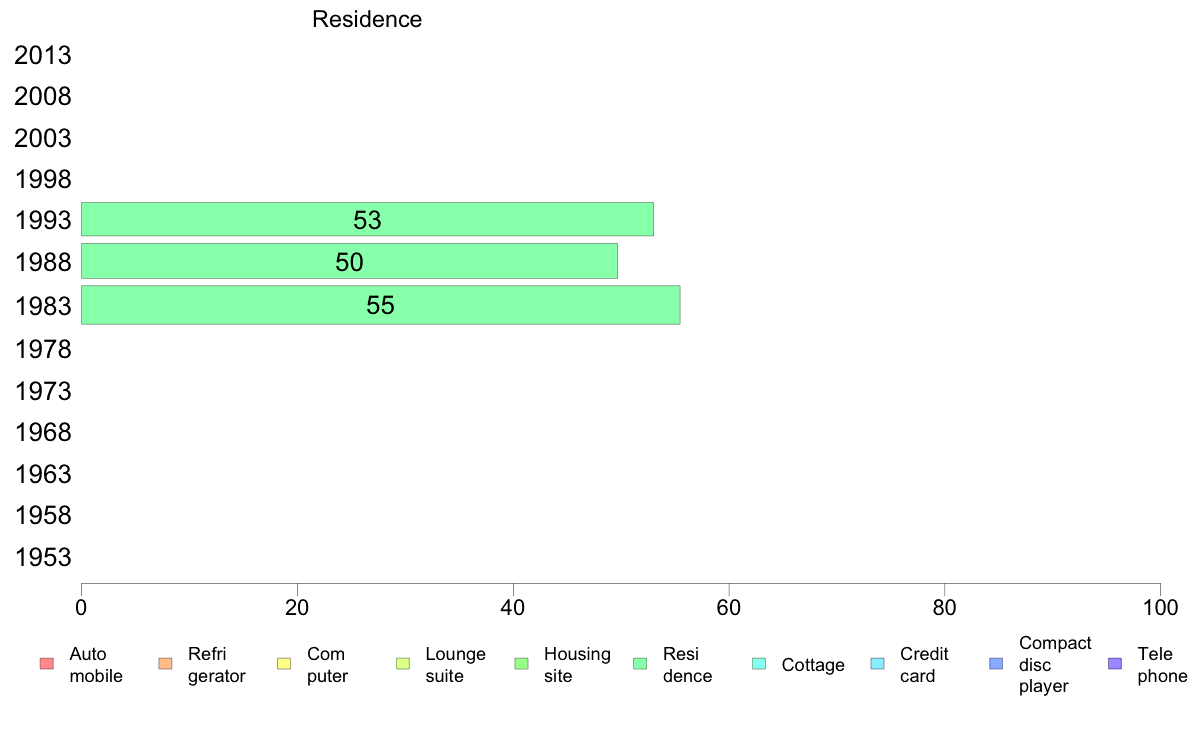Click the red Automobile legend swatch

tap(46, 664)
